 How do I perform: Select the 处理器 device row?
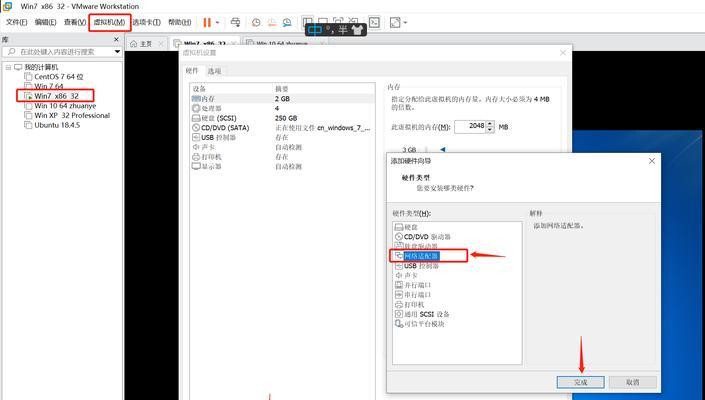[282, 108]
